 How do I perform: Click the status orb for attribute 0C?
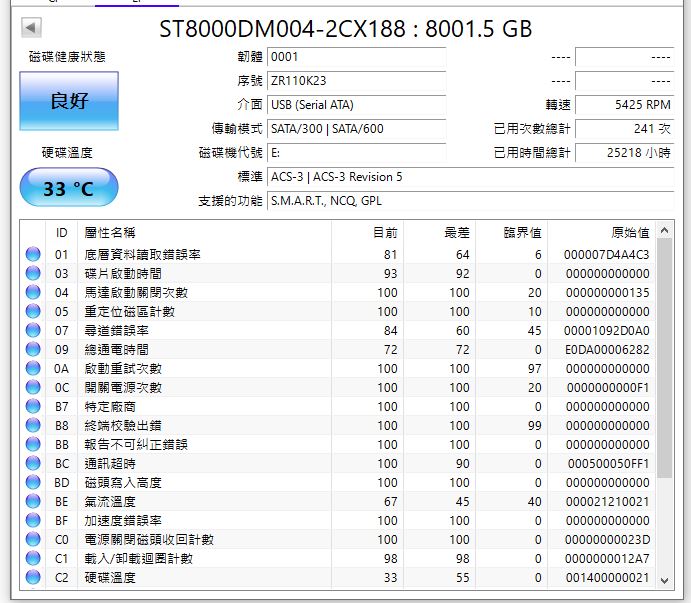(x=33, y=387)
